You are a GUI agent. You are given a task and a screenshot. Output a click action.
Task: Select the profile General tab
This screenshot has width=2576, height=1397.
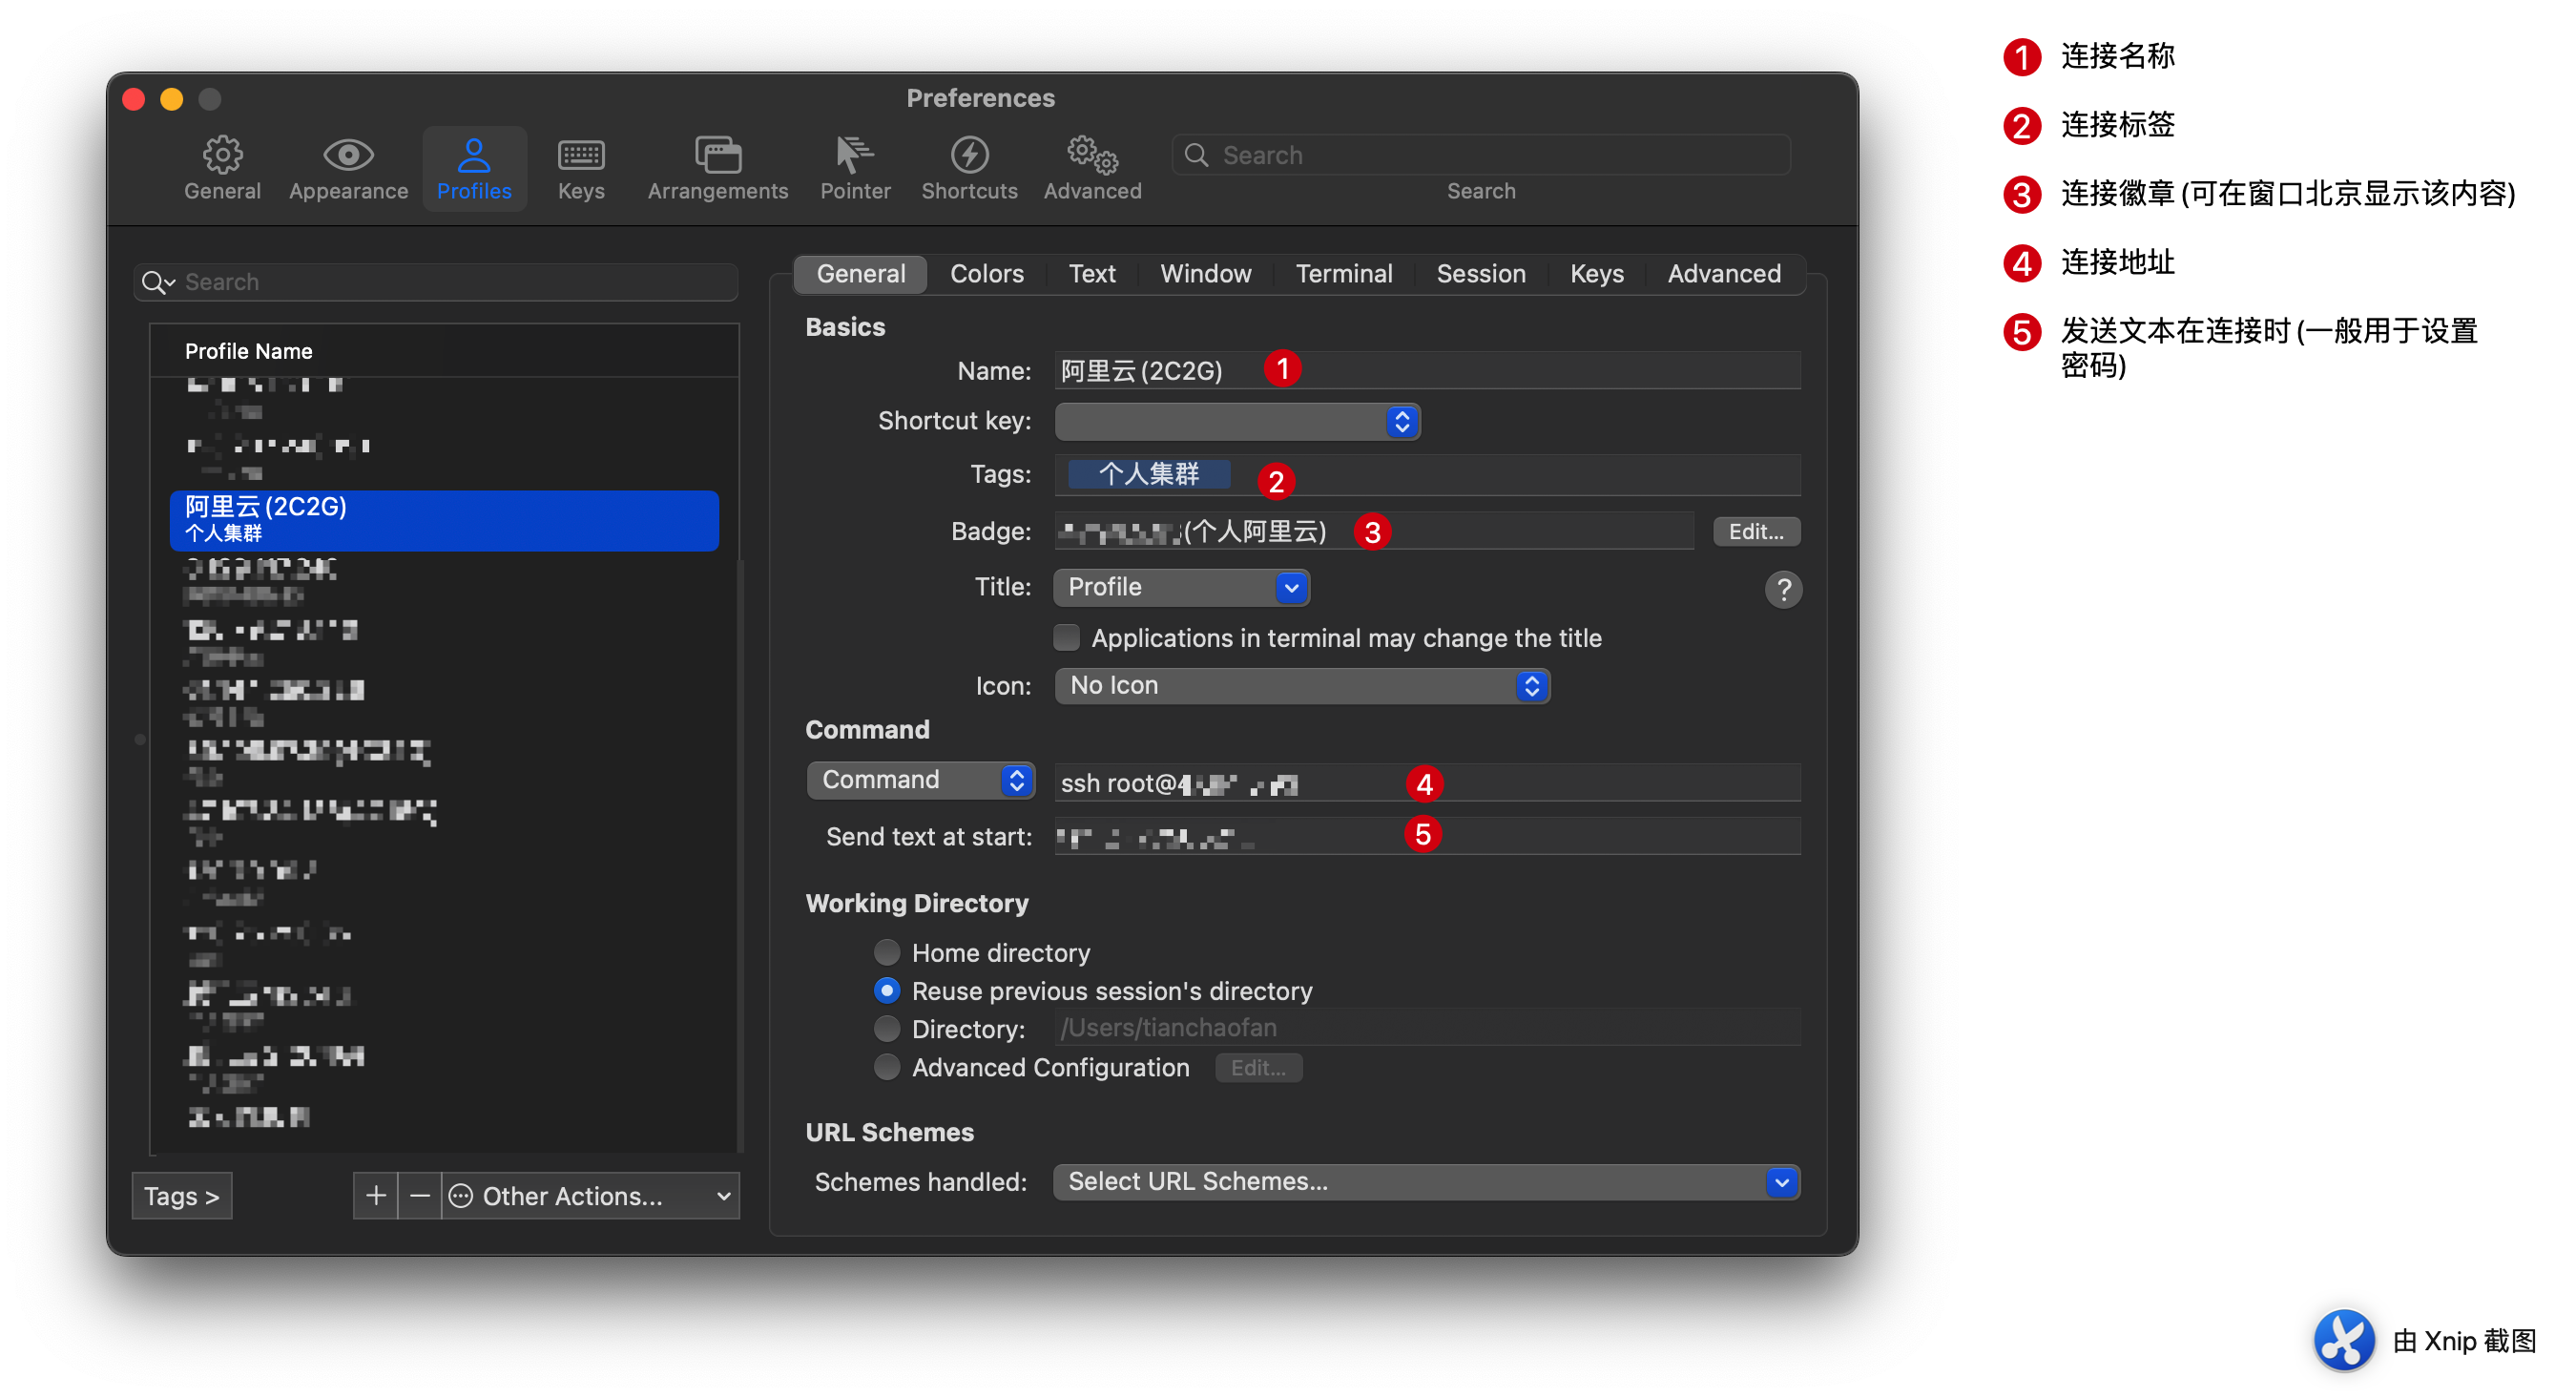point(860,273)
